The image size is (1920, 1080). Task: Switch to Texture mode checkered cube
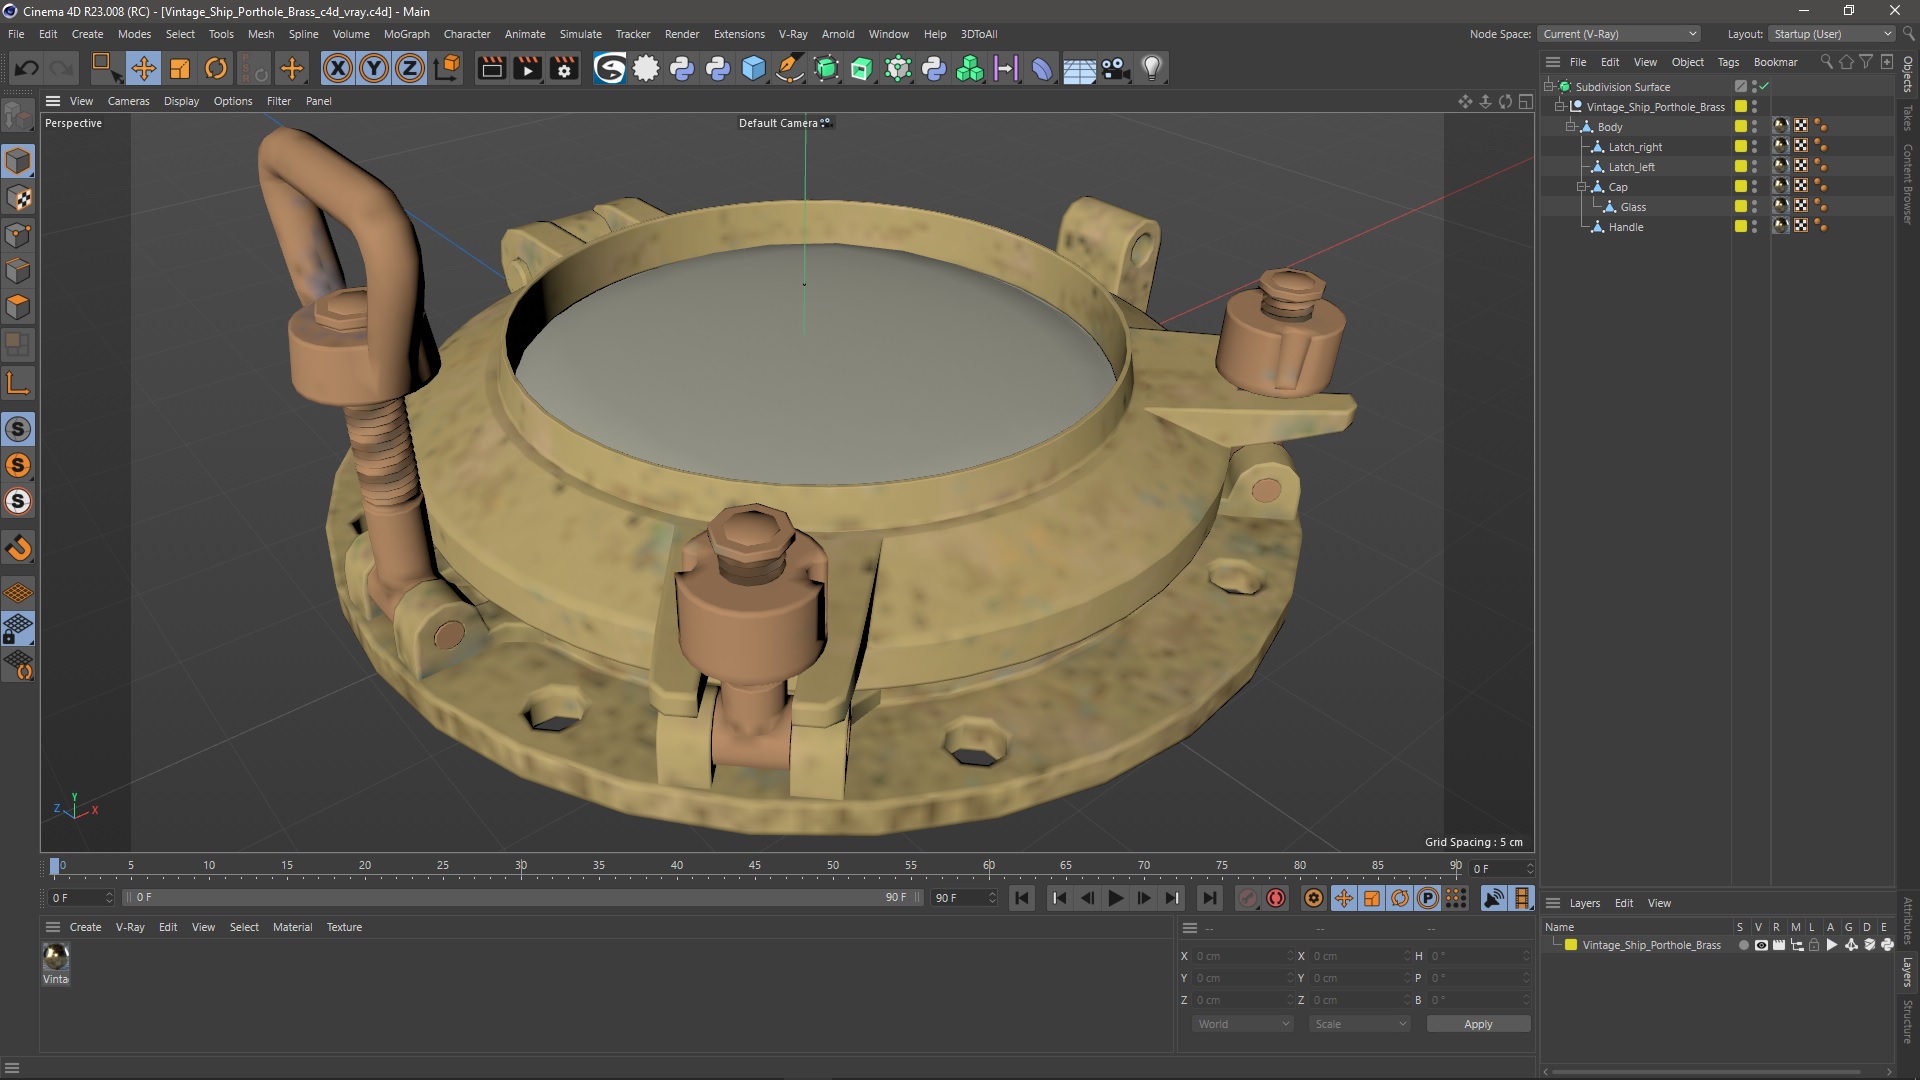[18, 198]
